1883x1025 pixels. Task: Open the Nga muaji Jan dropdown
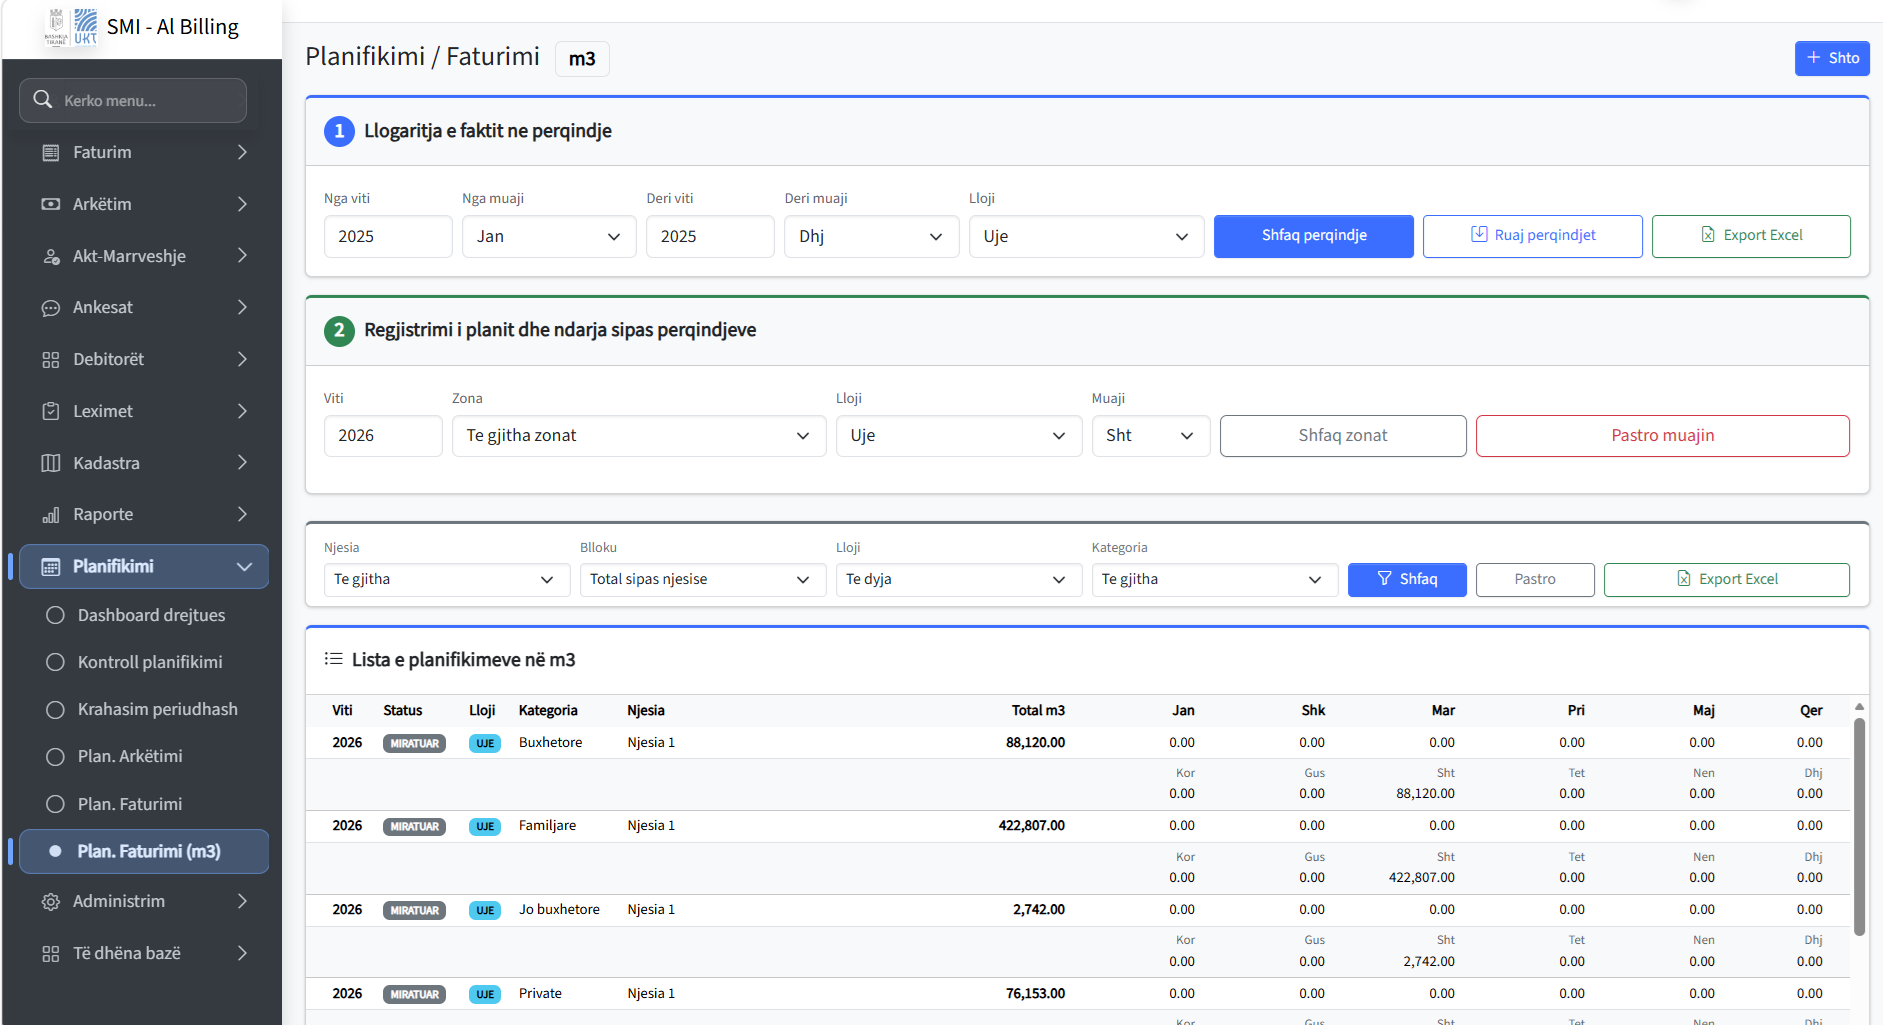pos(549,237)
